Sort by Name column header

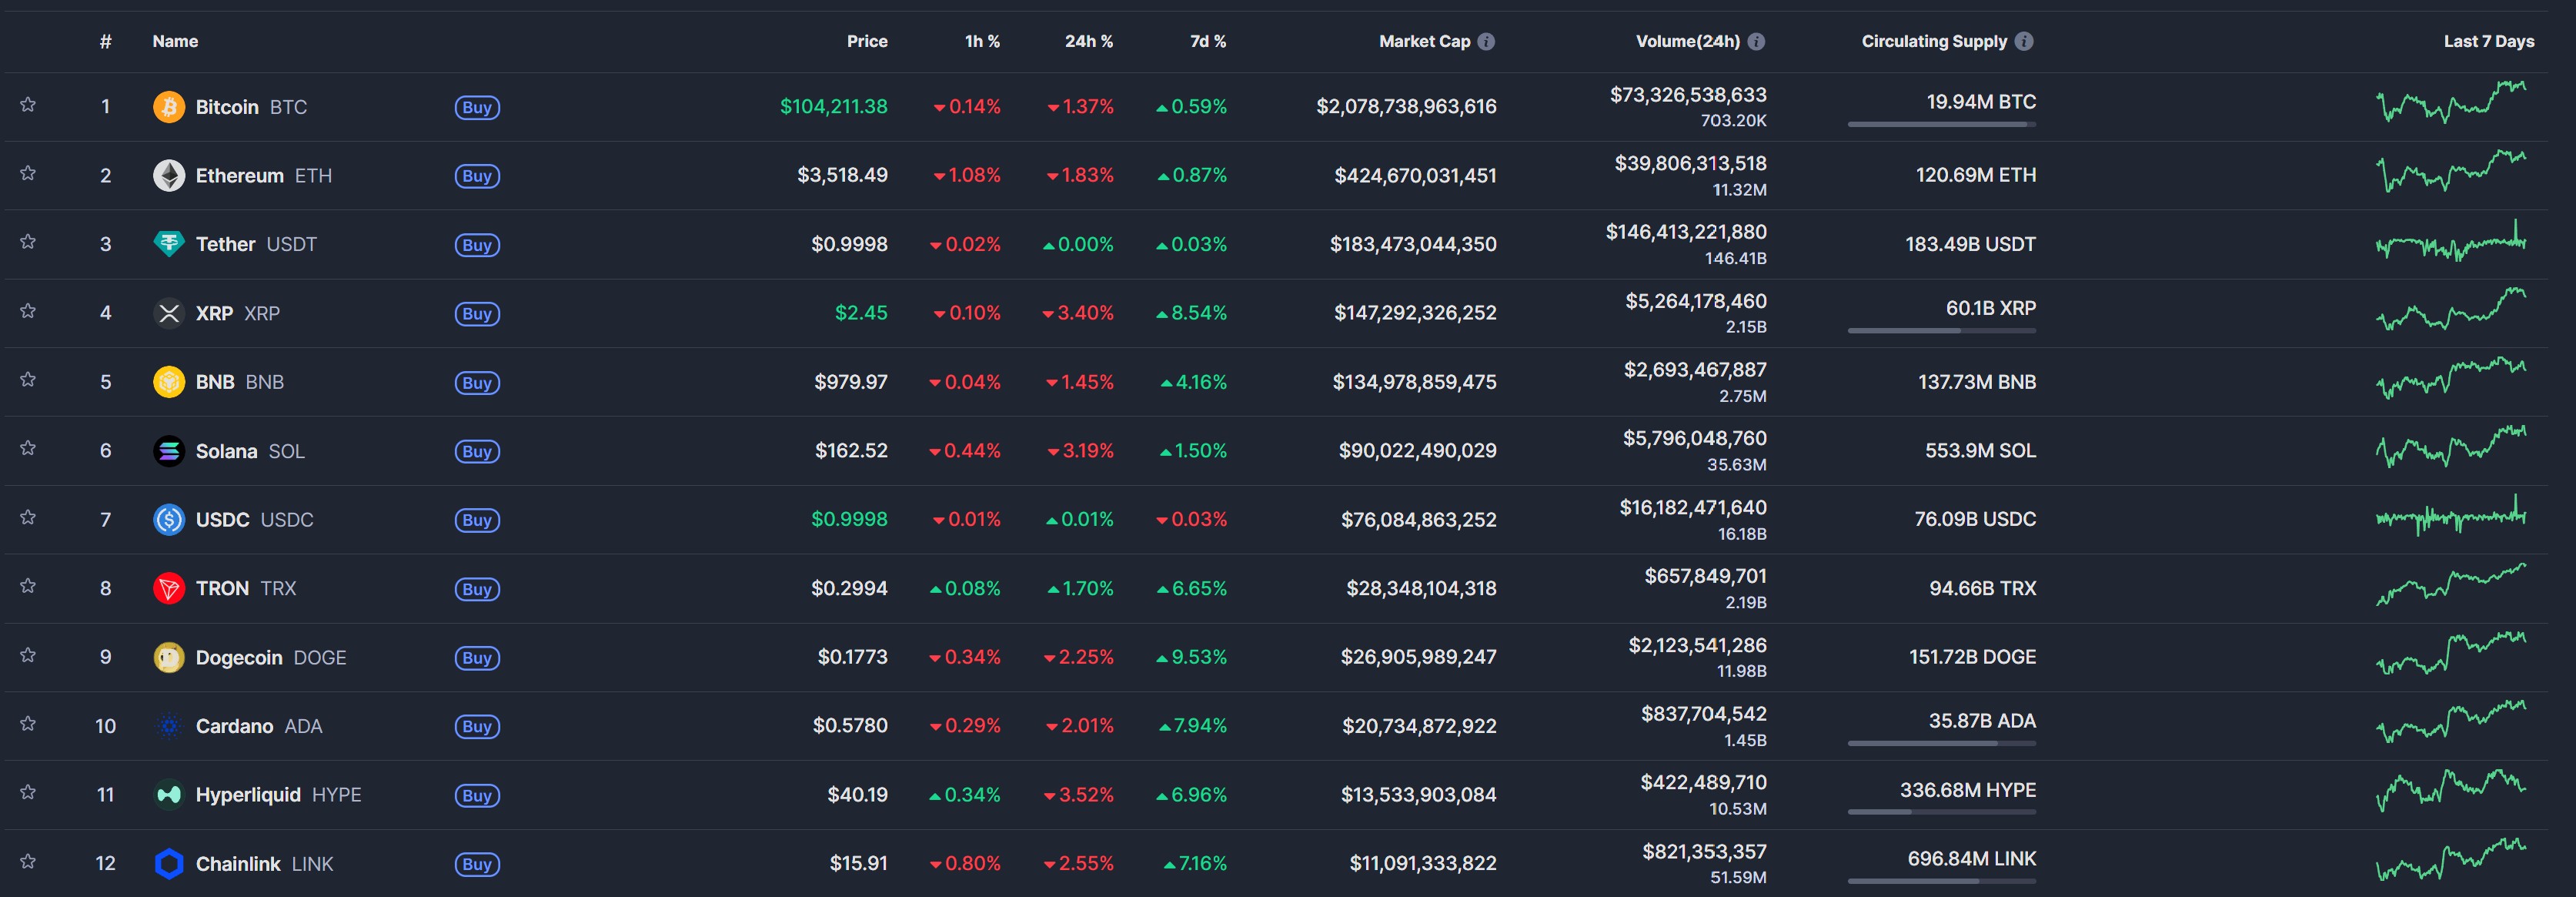[175, 41]
